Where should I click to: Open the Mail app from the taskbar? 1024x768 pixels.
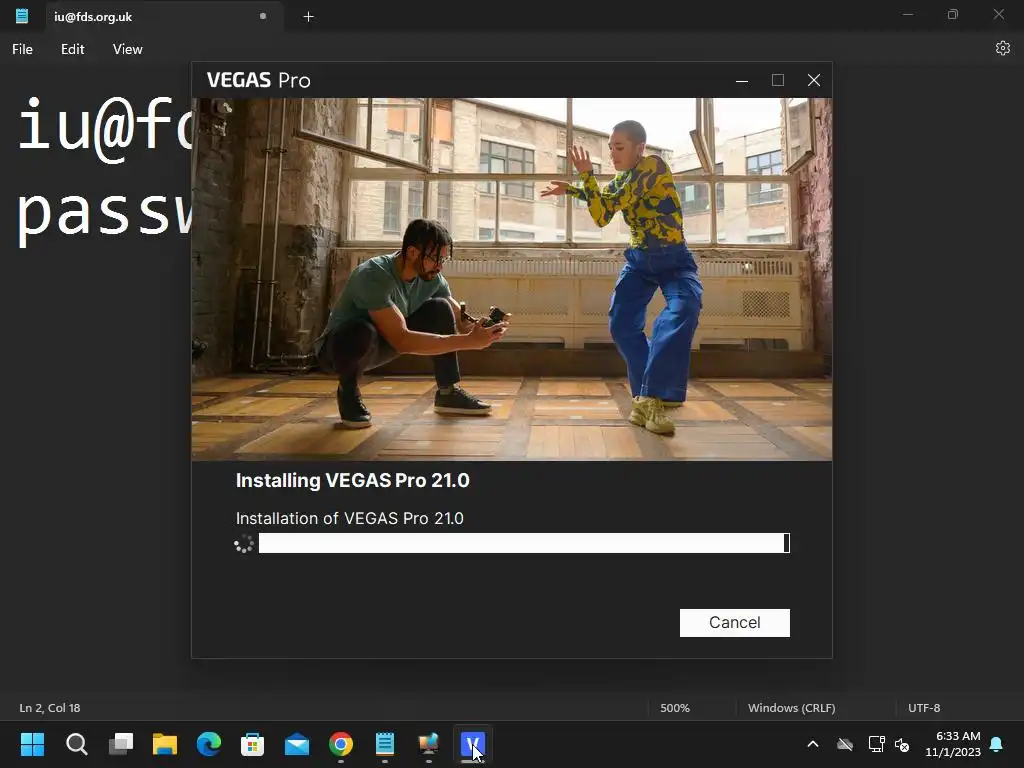point(297,744)
